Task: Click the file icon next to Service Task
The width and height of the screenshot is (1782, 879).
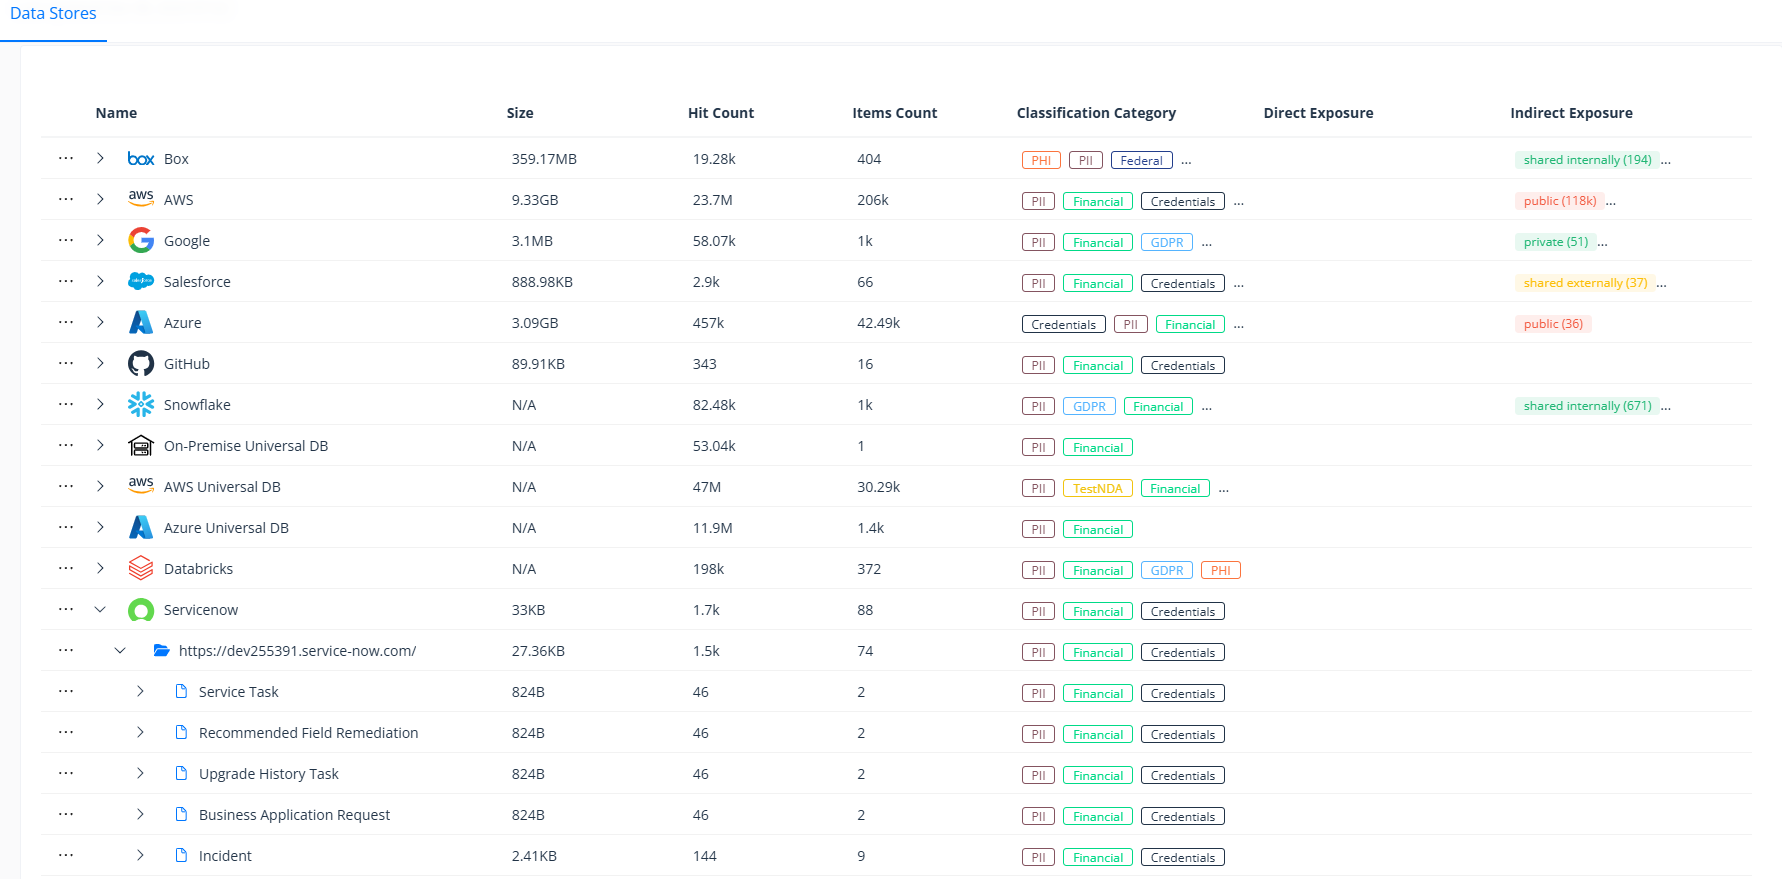Action: coord(181,691)
